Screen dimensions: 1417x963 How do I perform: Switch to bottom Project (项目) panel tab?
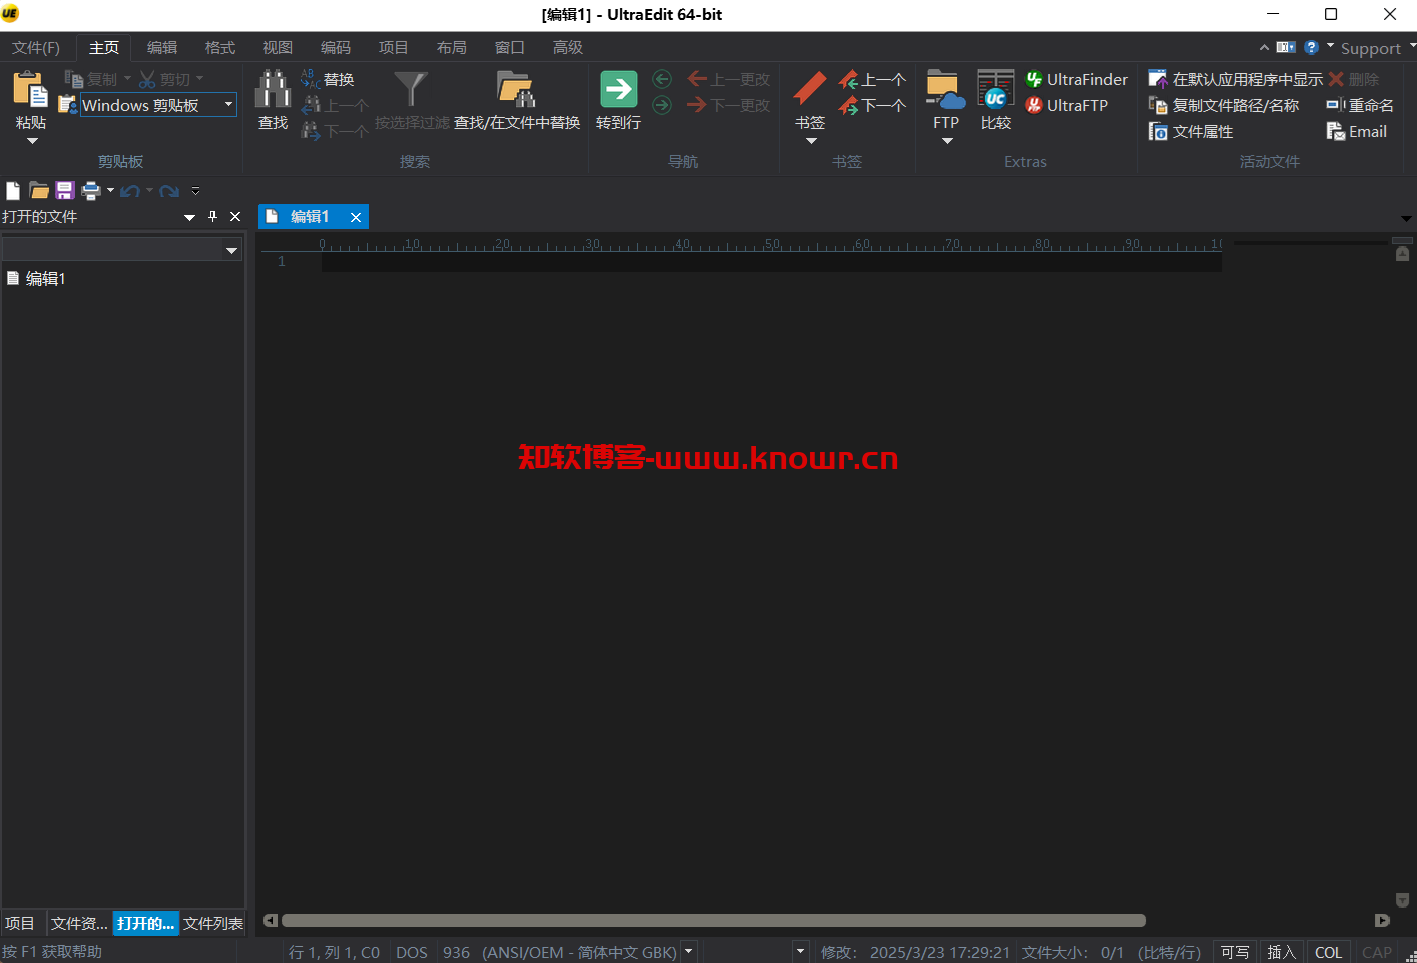point(20,923)
